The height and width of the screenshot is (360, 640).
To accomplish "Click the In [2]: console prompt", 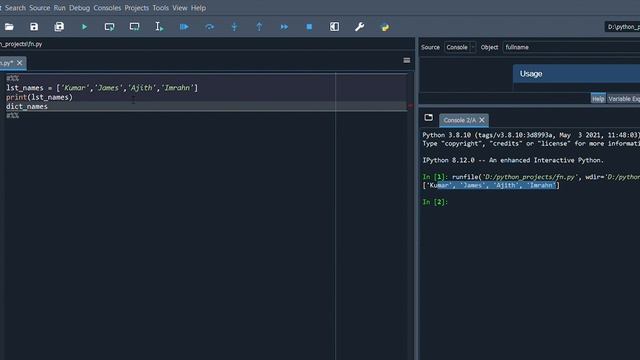I will tap(435, 202).
